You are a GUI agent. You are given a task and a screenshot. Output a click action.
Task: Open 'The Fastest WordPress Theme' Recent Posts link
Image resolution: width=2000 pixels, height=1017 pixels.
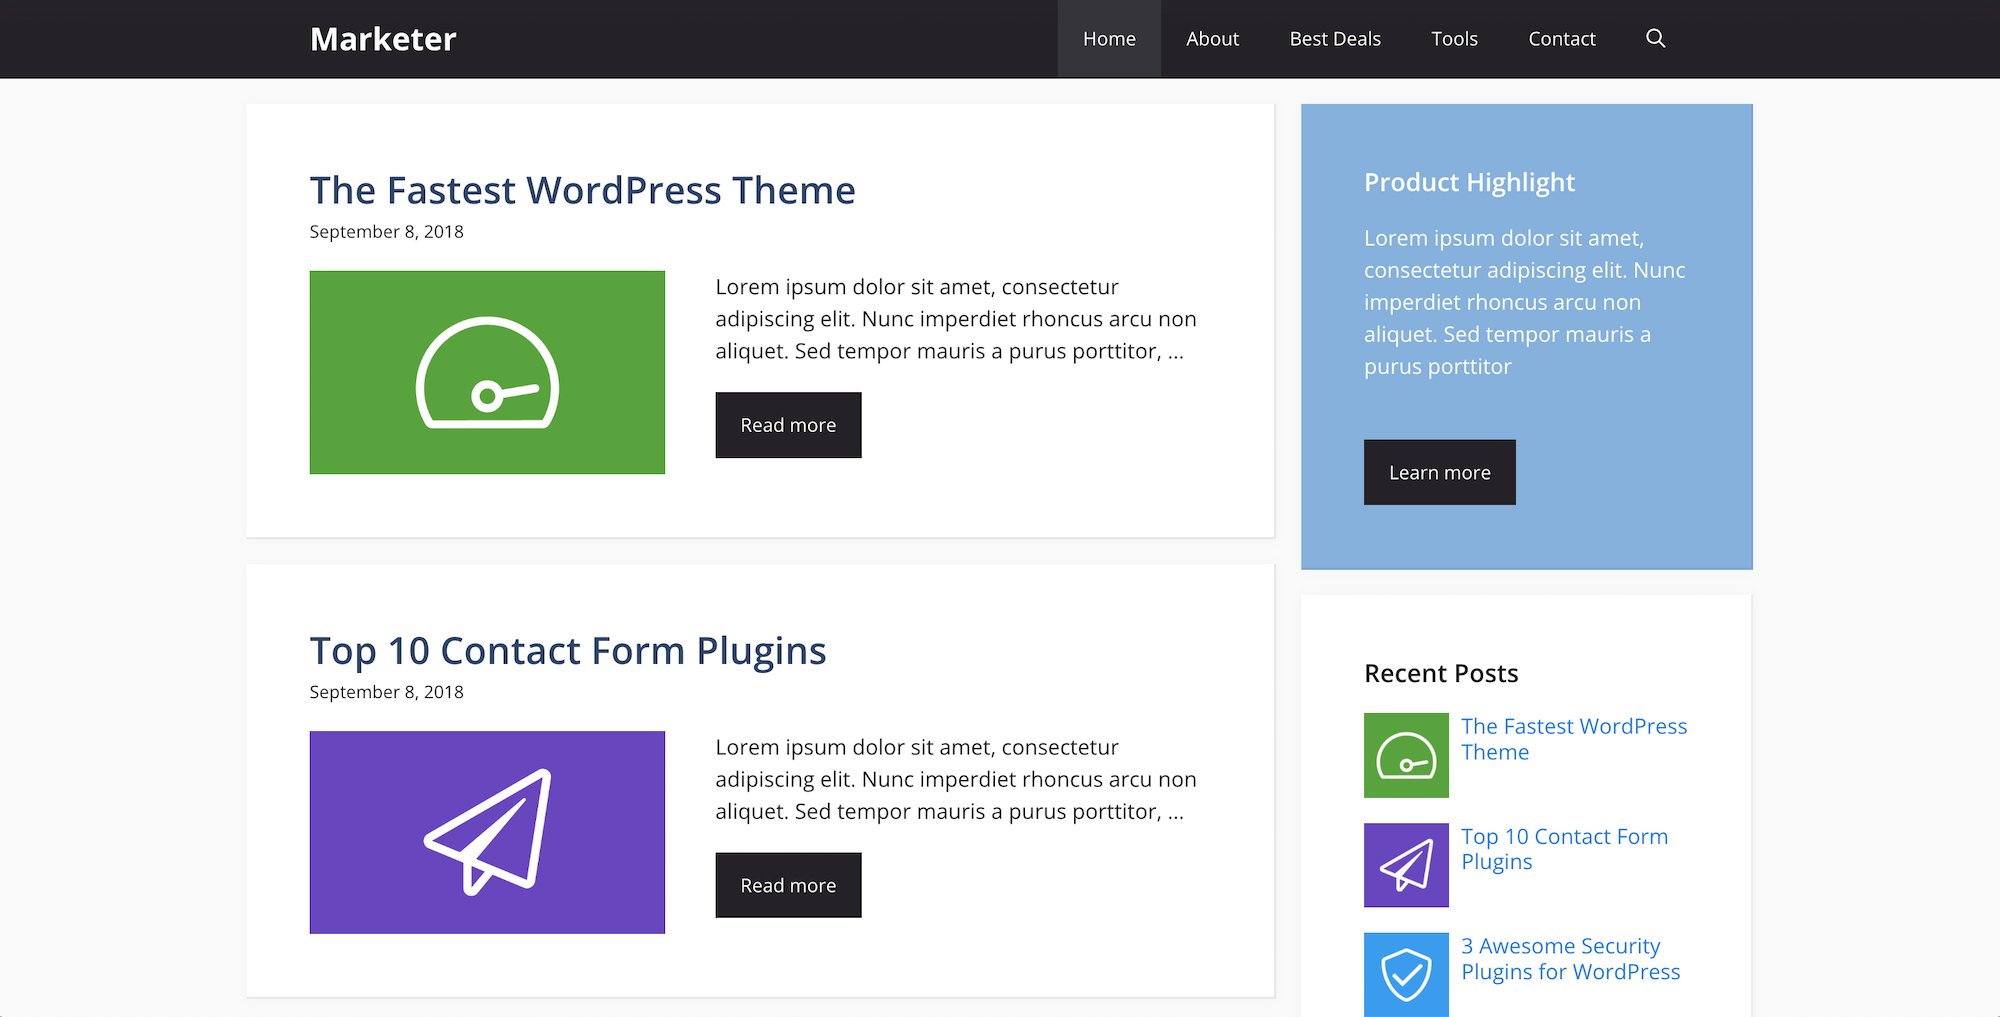1573,739
